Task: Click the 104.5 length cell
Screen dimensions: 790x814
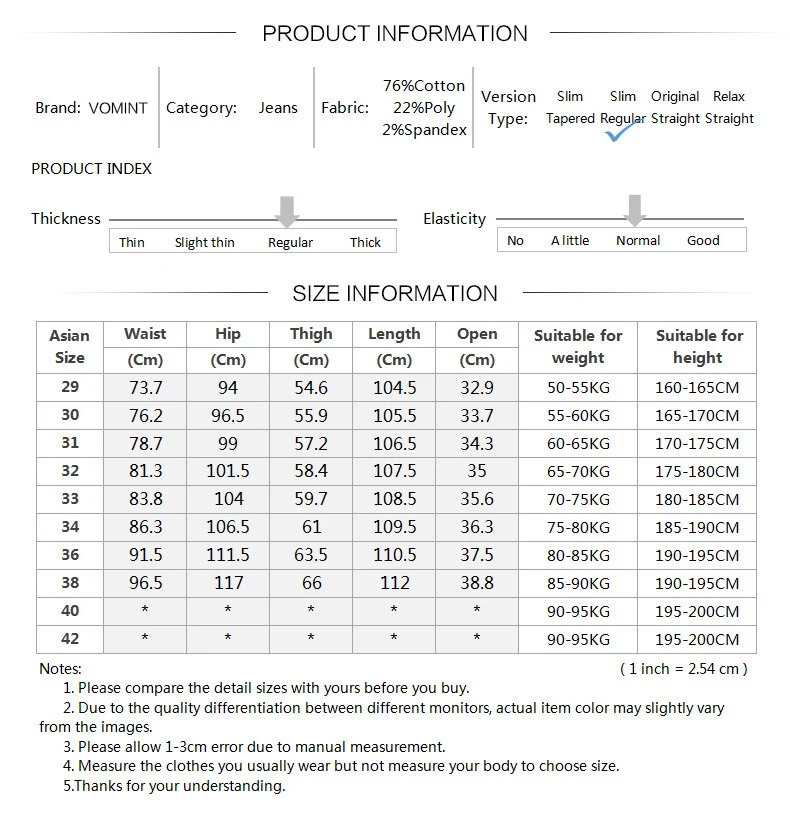Action: [394, 388]
